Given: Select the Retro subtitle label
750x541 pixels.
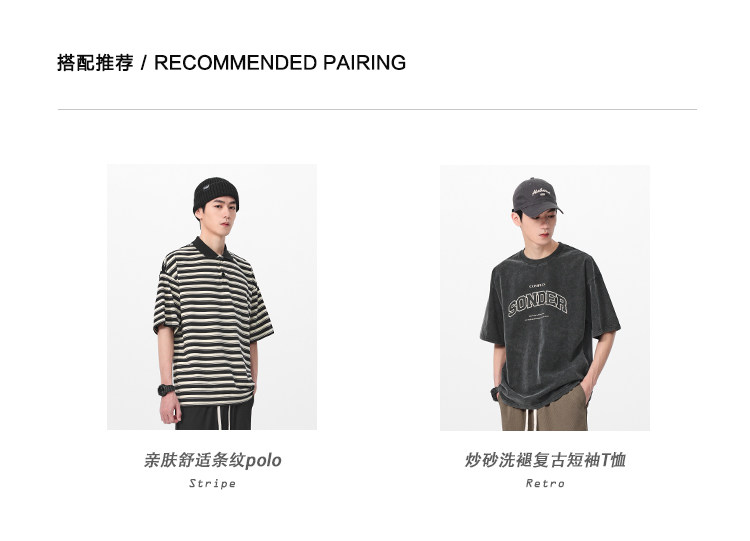Looking at the screenshot, I should (x=545, y=483).
